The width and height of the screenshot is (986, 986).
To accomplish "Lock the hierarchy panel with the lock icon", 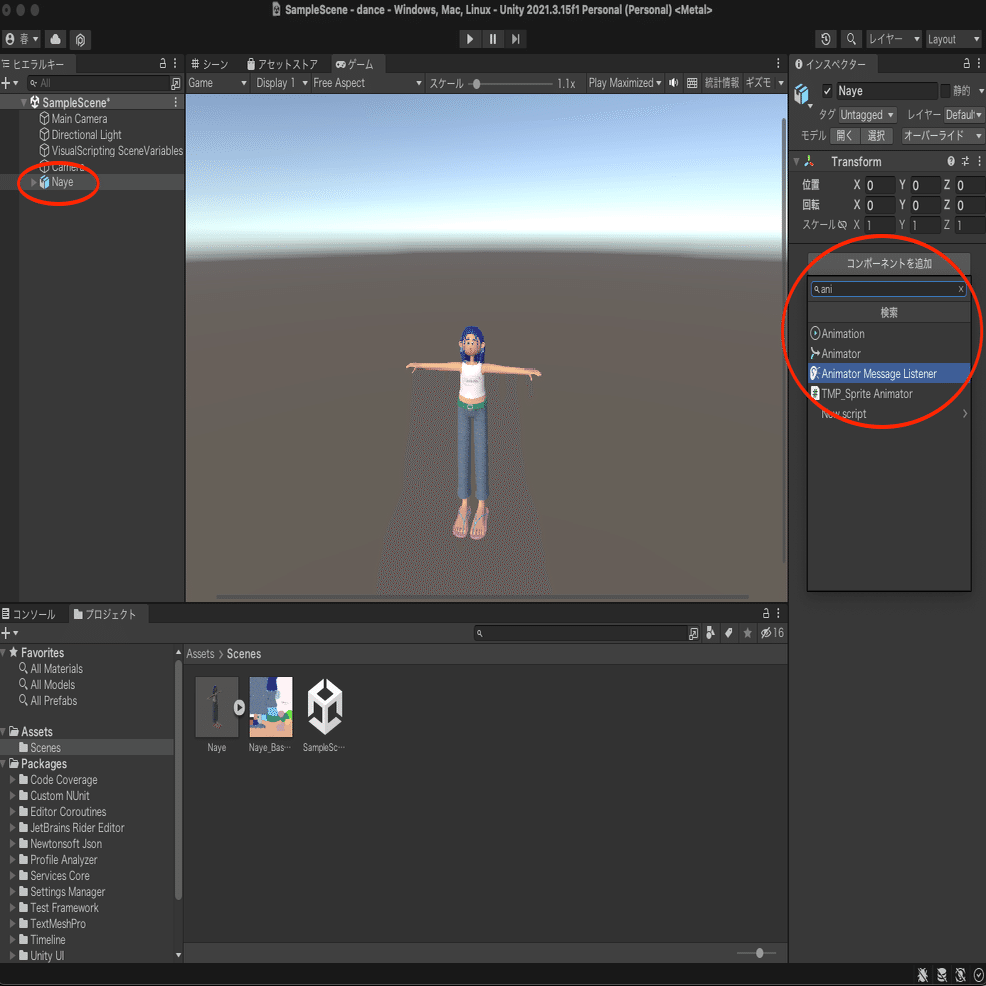I will (x=163, y=64).
